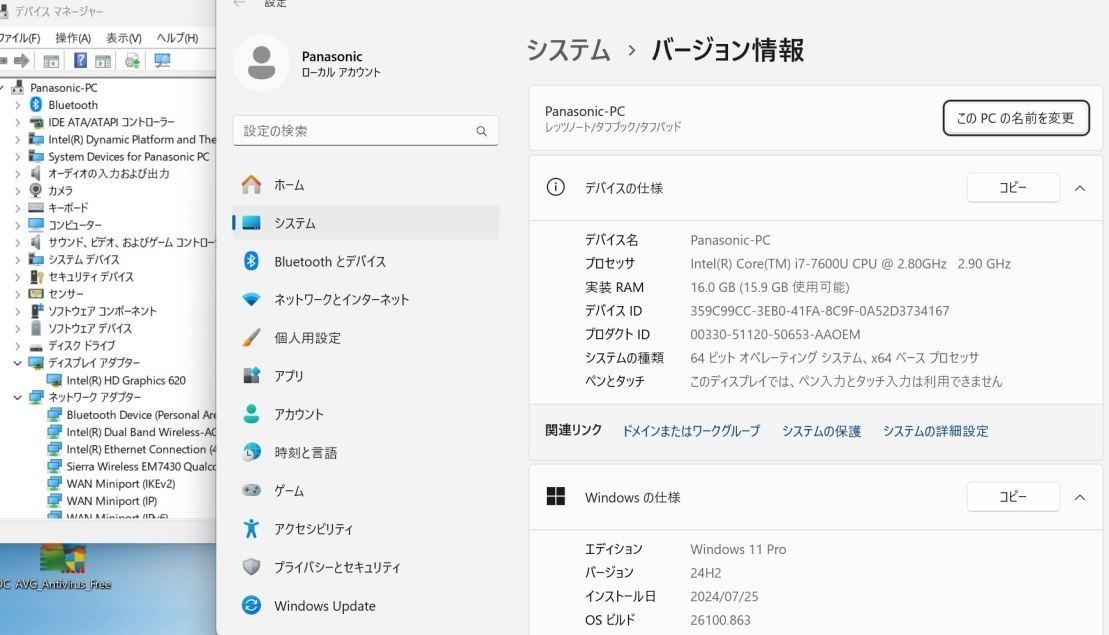Screen dimensions: 1109x635
Task: Open the ファイル(F) menu
Action: click(x=20, y=38)
